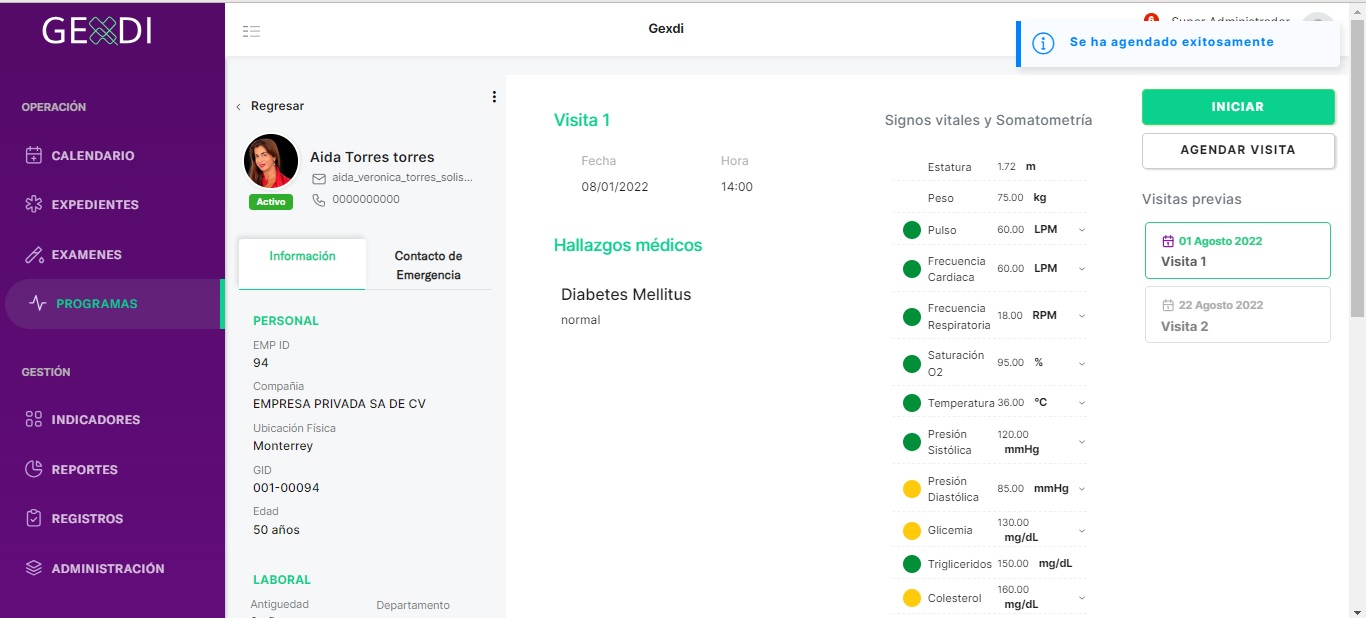
Task: Click yellow status dot for Glicemia
Action: (912, 530)
